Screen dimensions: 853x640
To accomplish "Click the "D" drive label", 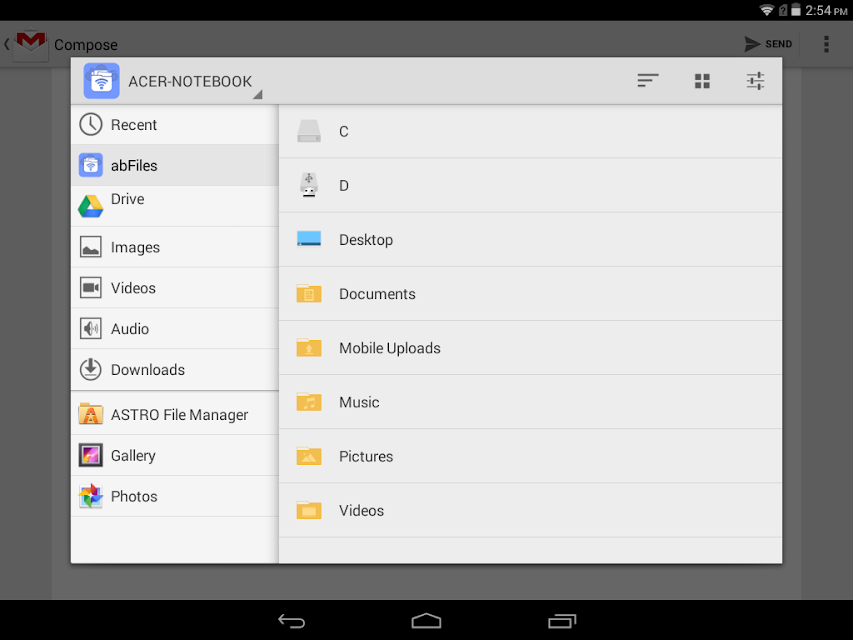I will coord(344,186).
